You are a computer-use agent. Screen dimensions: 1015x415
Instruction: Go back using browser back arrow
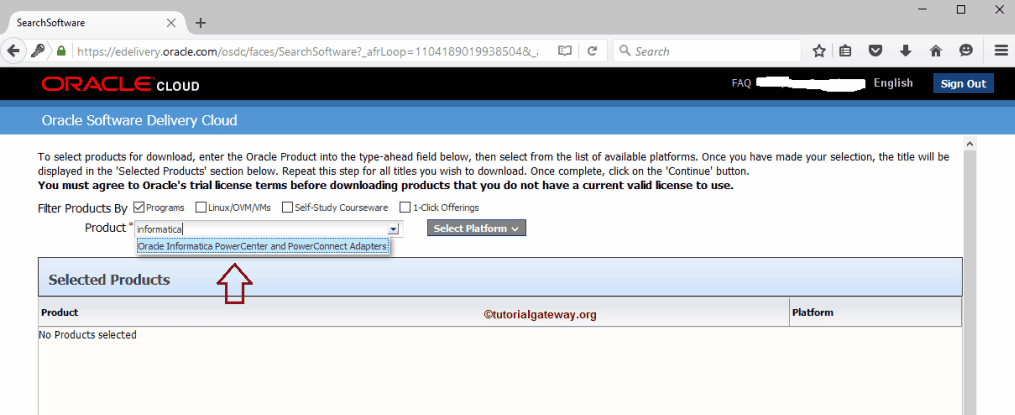[14, 50]
